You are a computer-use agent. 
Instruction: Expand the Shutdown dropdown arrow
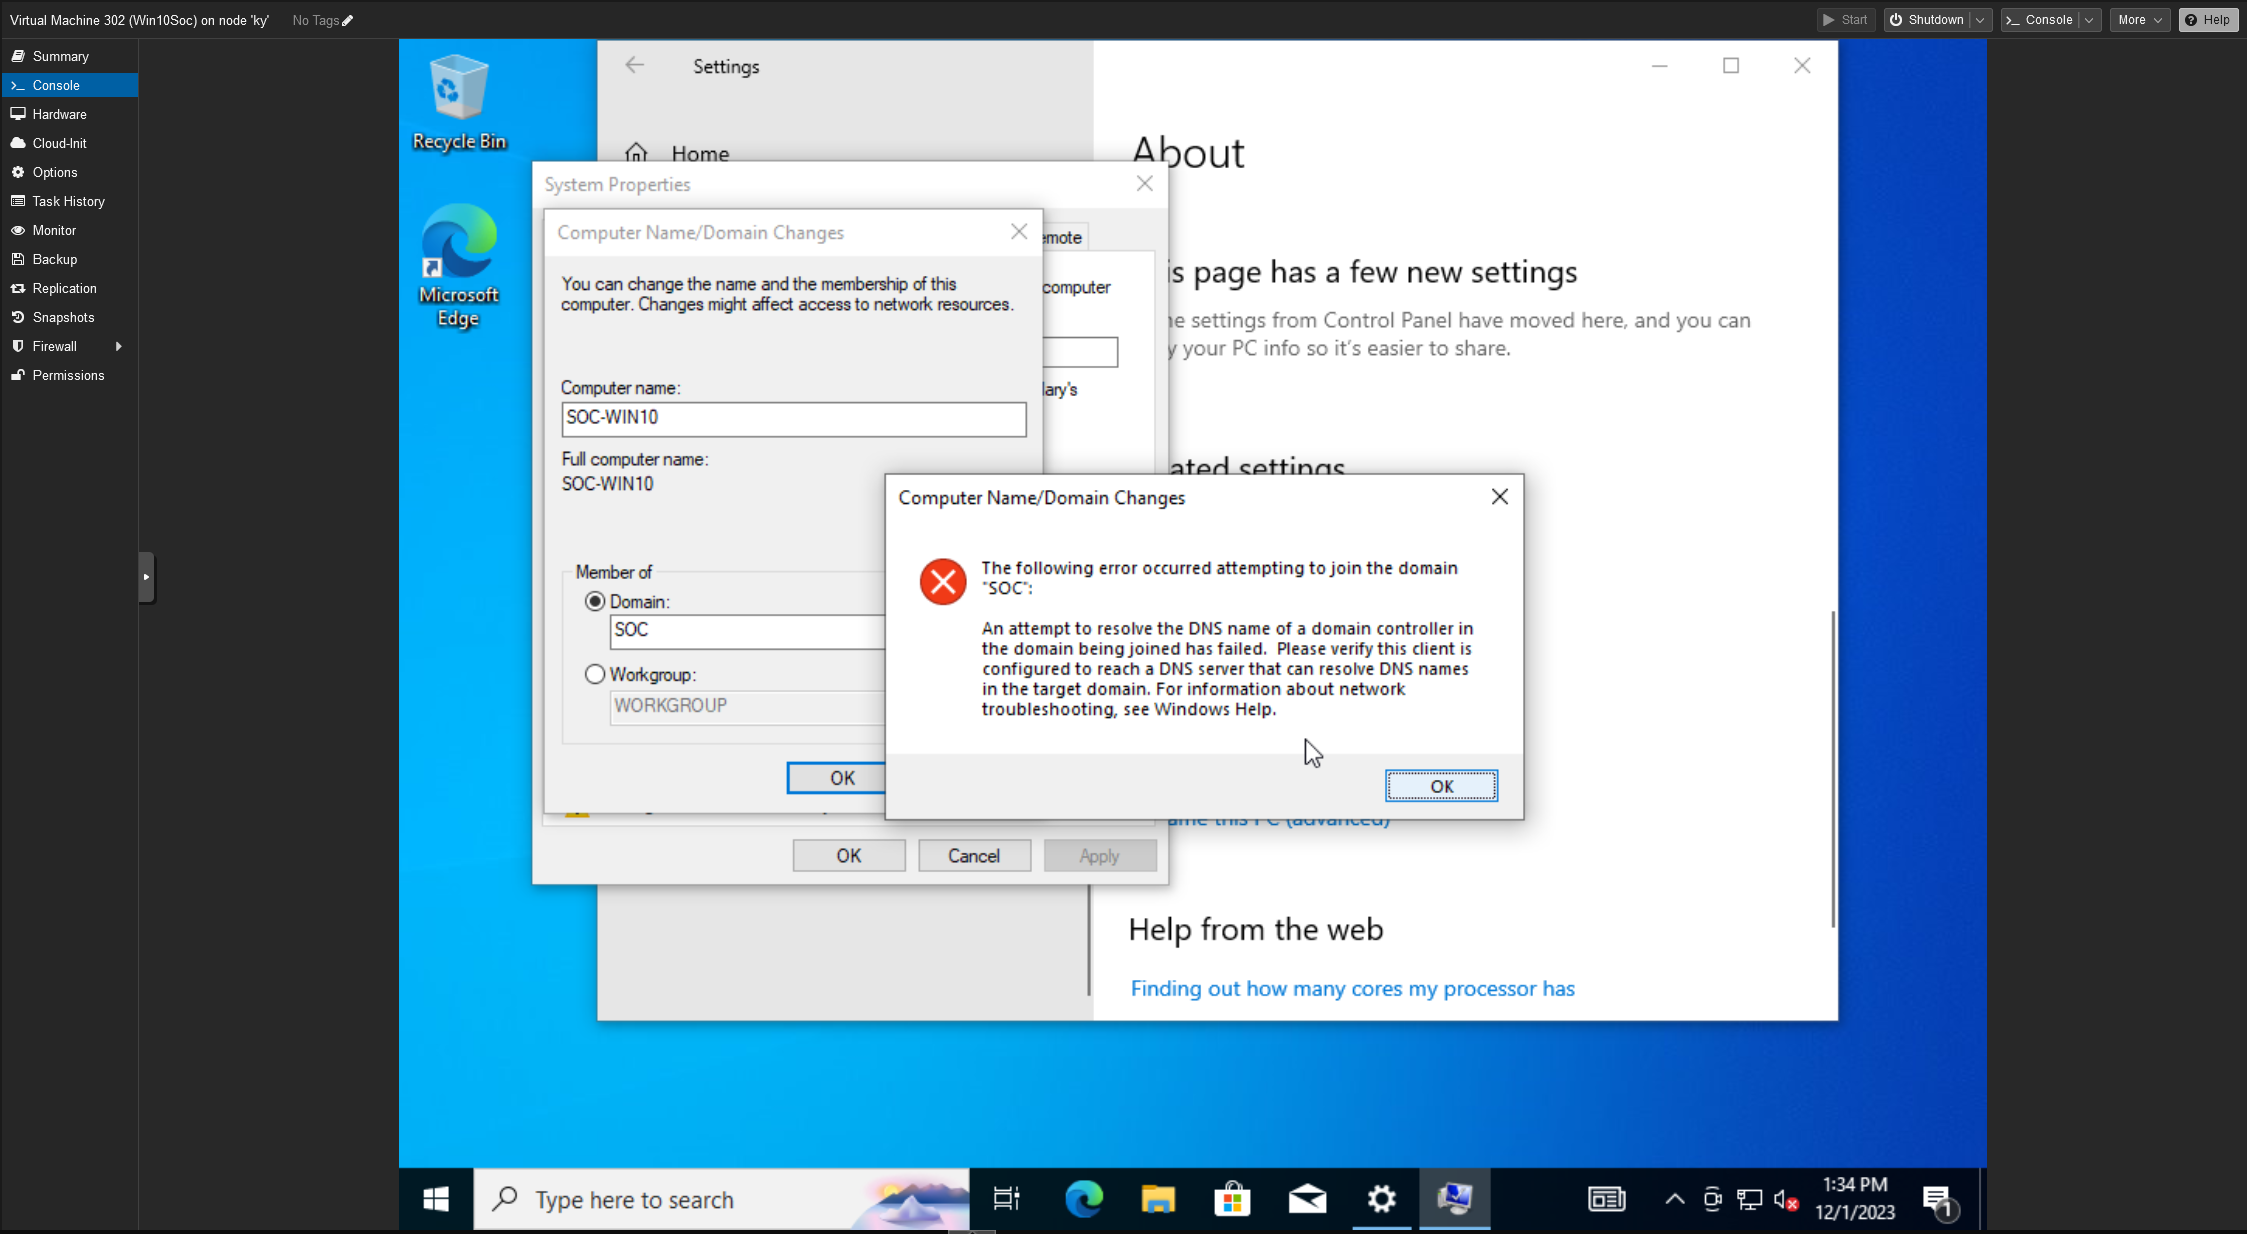coord(1980,20)
